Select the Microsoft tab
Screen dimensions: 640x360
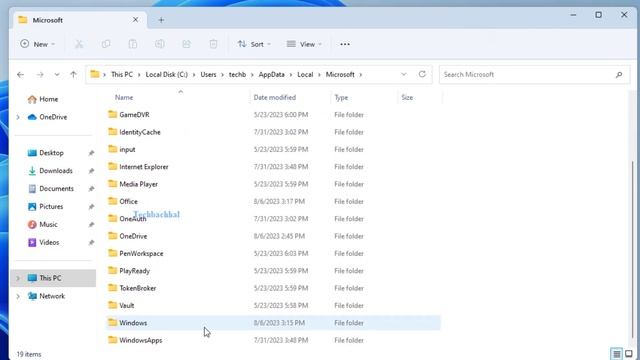pos(80,20)
